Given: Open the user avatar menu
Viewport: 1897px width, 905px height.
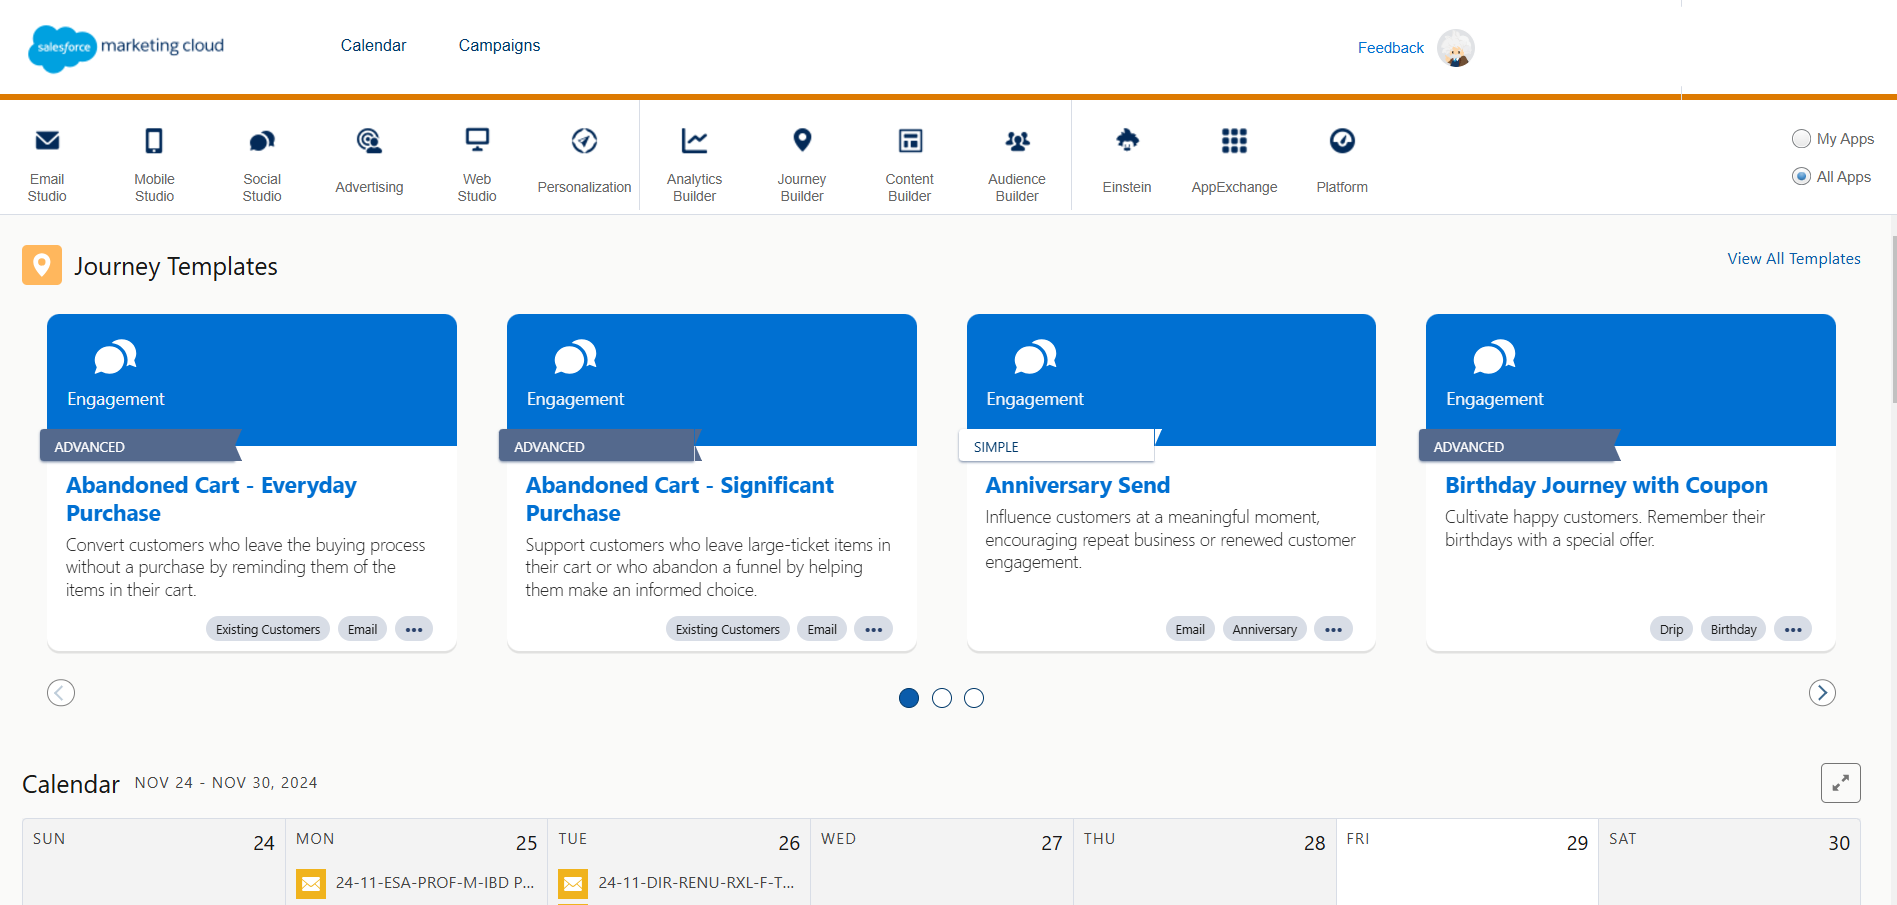Looking at the screenshot, I should 1456,48.
